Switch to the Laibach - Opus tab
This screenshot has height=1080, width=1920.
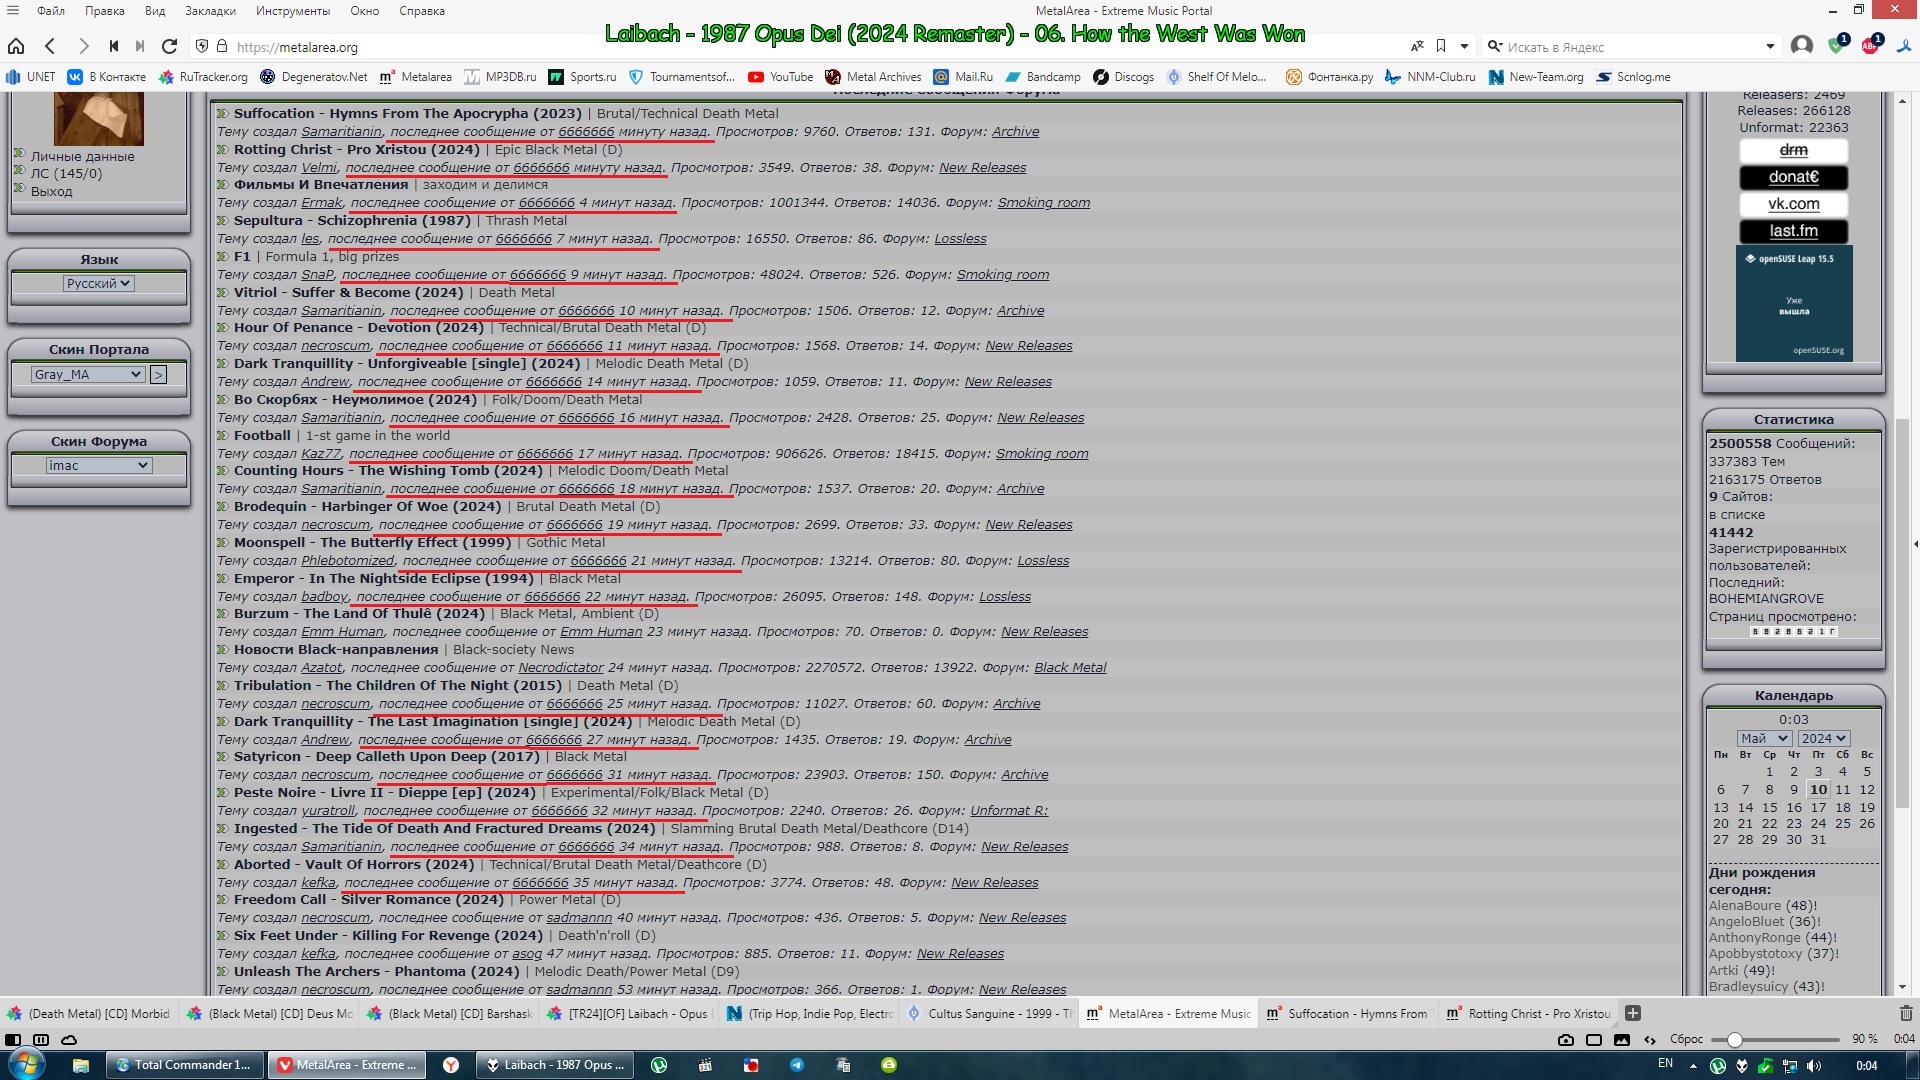[x=628, y=1013]
